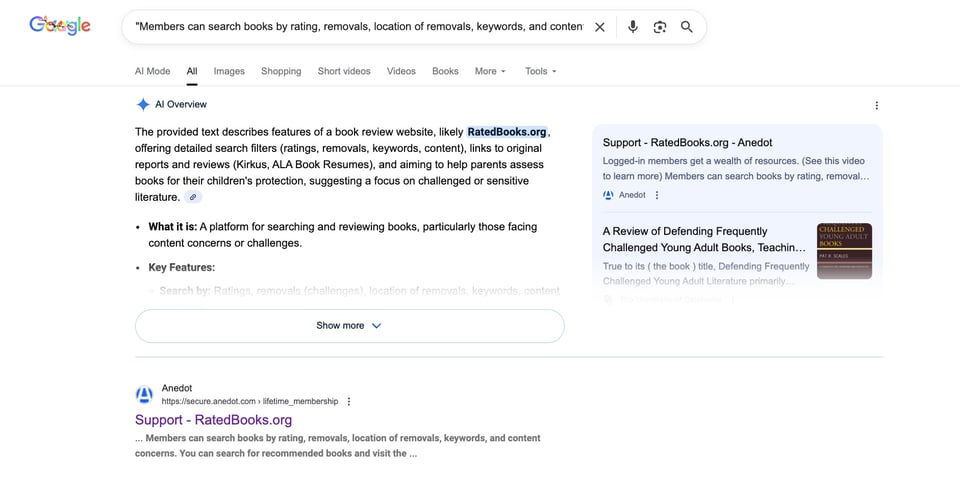Click the Challenged Young Adult Books cover thumbnail
Image resolution: width=960 pixels, height=479 pixels.
pyautogui.click(x=844, y=251)
